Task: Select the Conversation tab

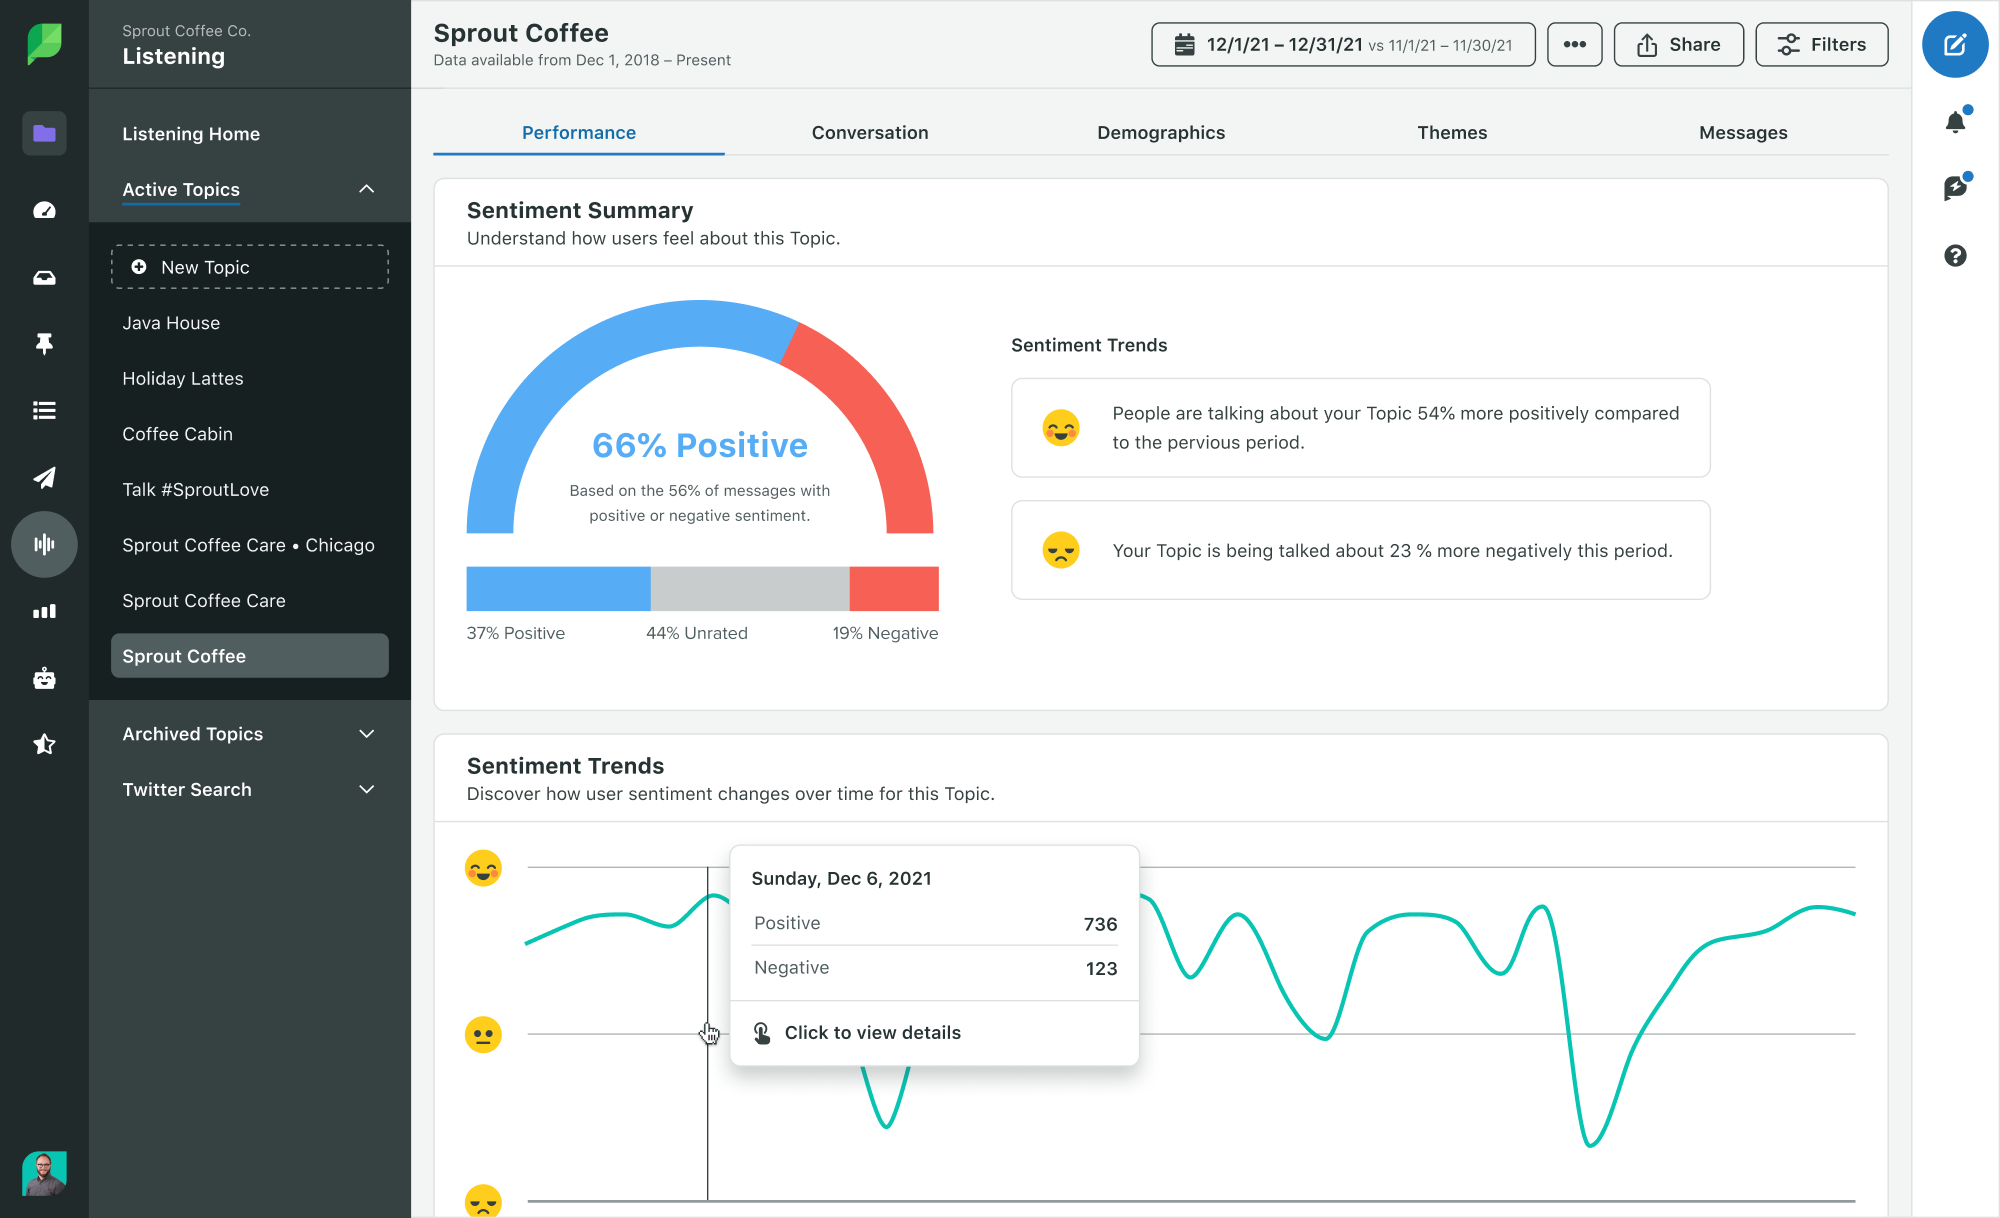Action: [869, 131]
